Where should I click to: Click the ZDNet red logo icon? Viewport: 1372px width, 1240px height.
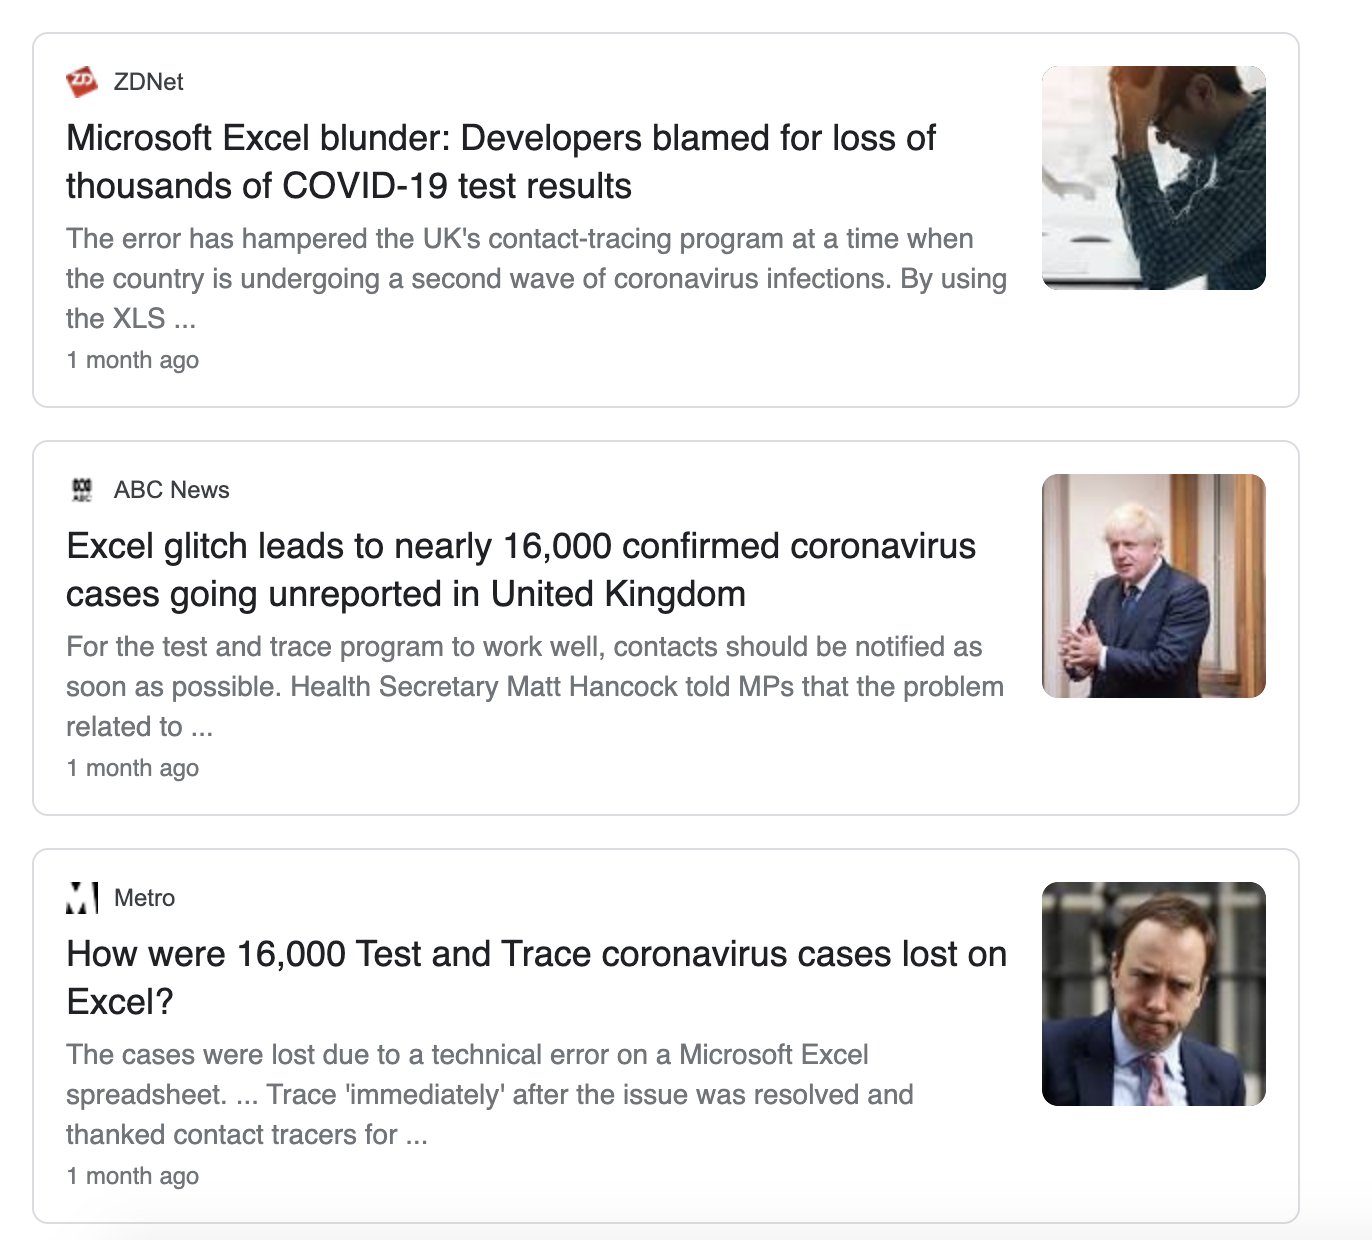coord(82,81)
